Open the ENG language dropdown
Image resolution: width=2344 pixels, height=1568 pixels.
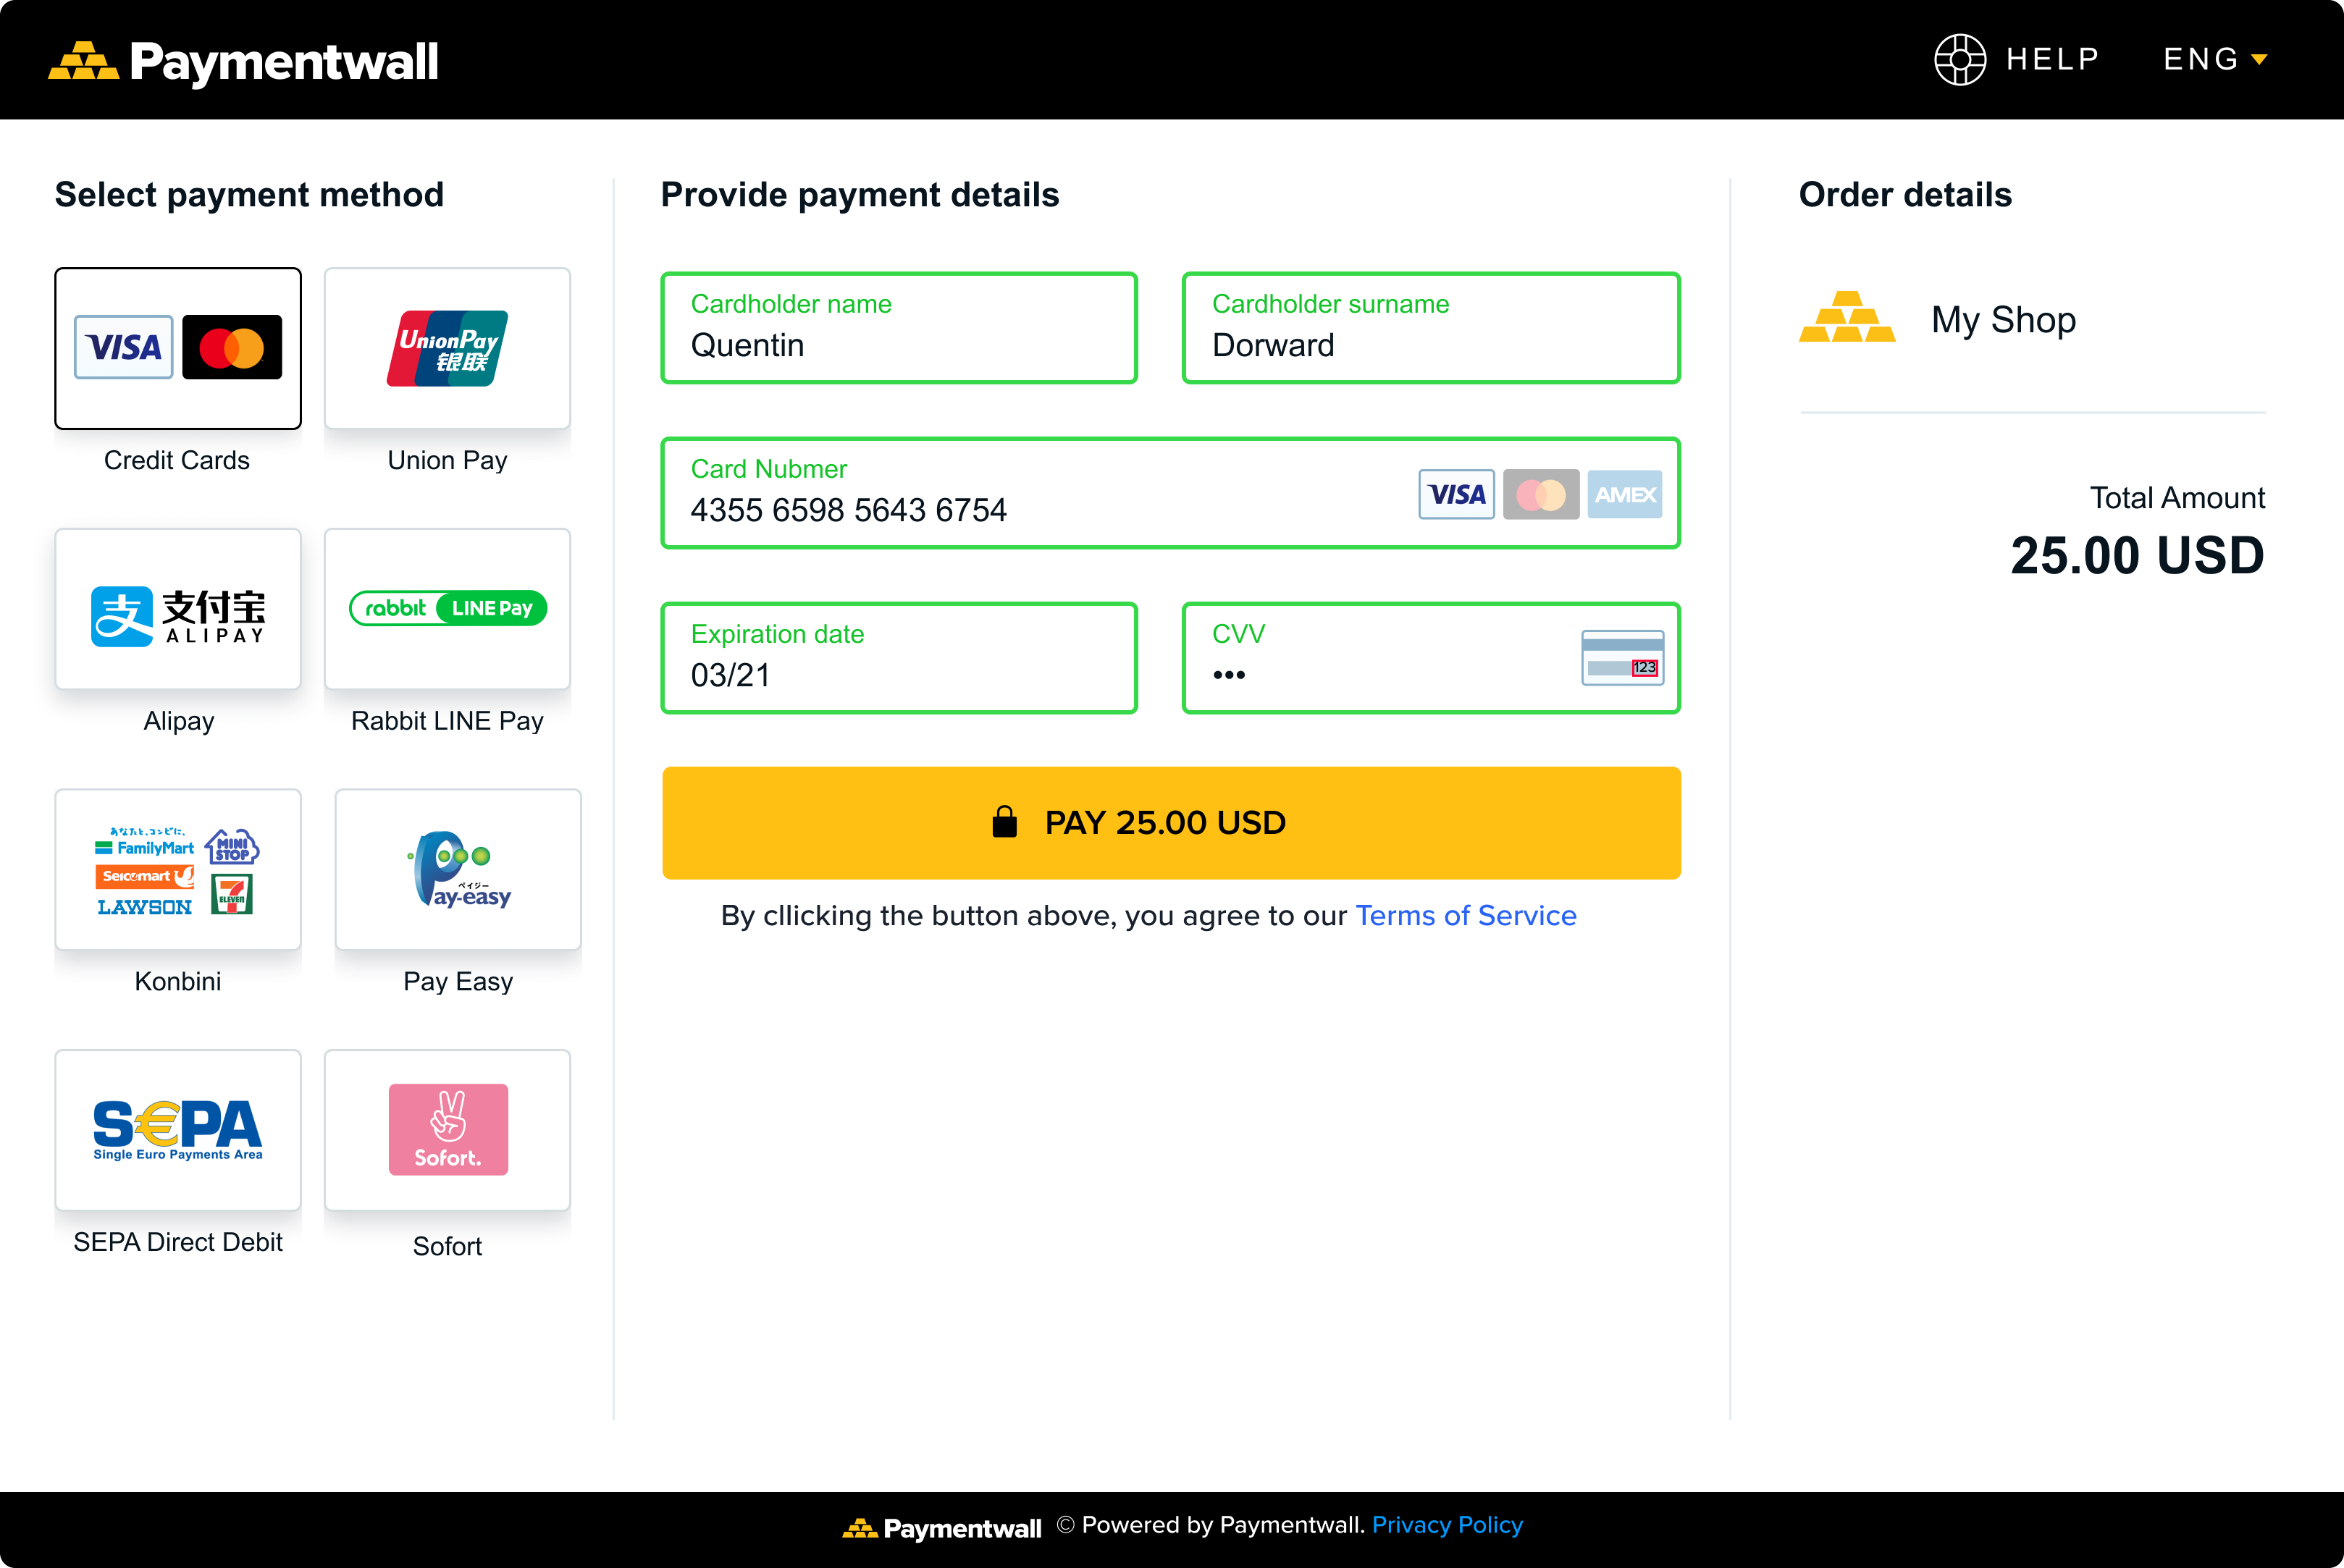2214,59
